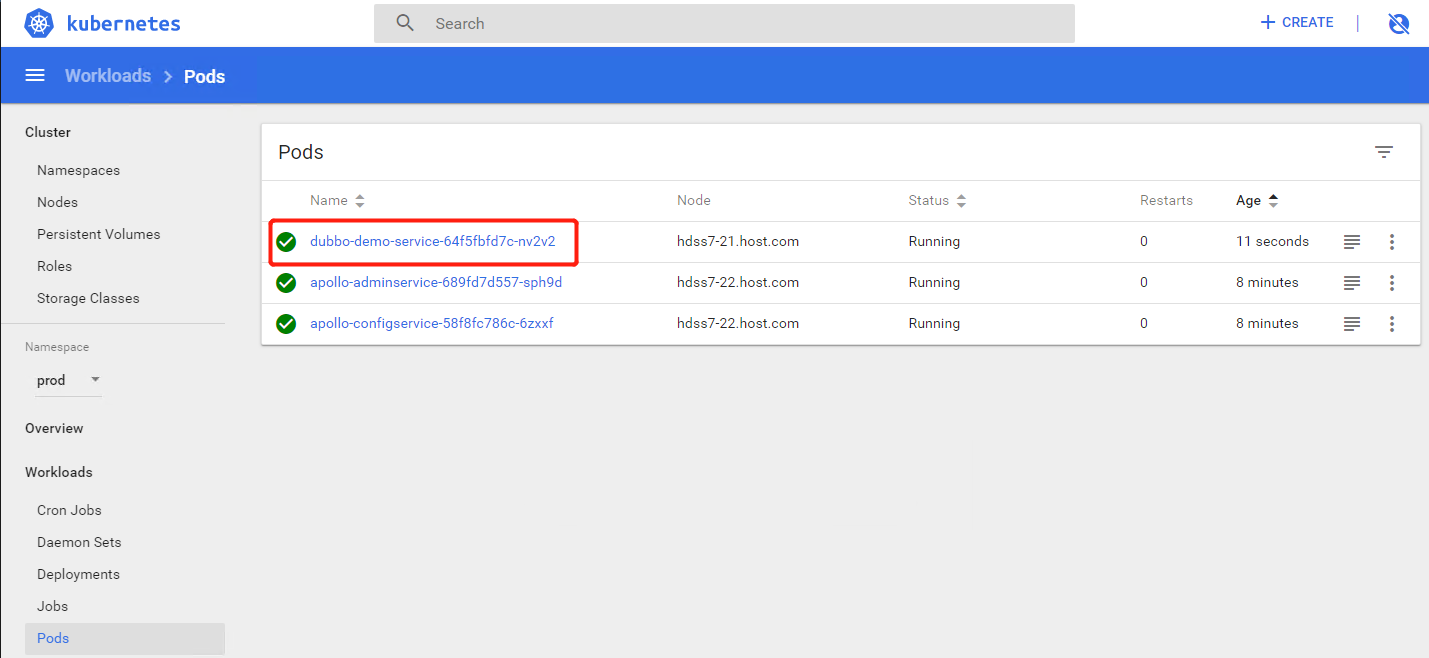Open the filter icon in Pods card
This screenshot has height=658, width=1429.
tap(1383, 152)
